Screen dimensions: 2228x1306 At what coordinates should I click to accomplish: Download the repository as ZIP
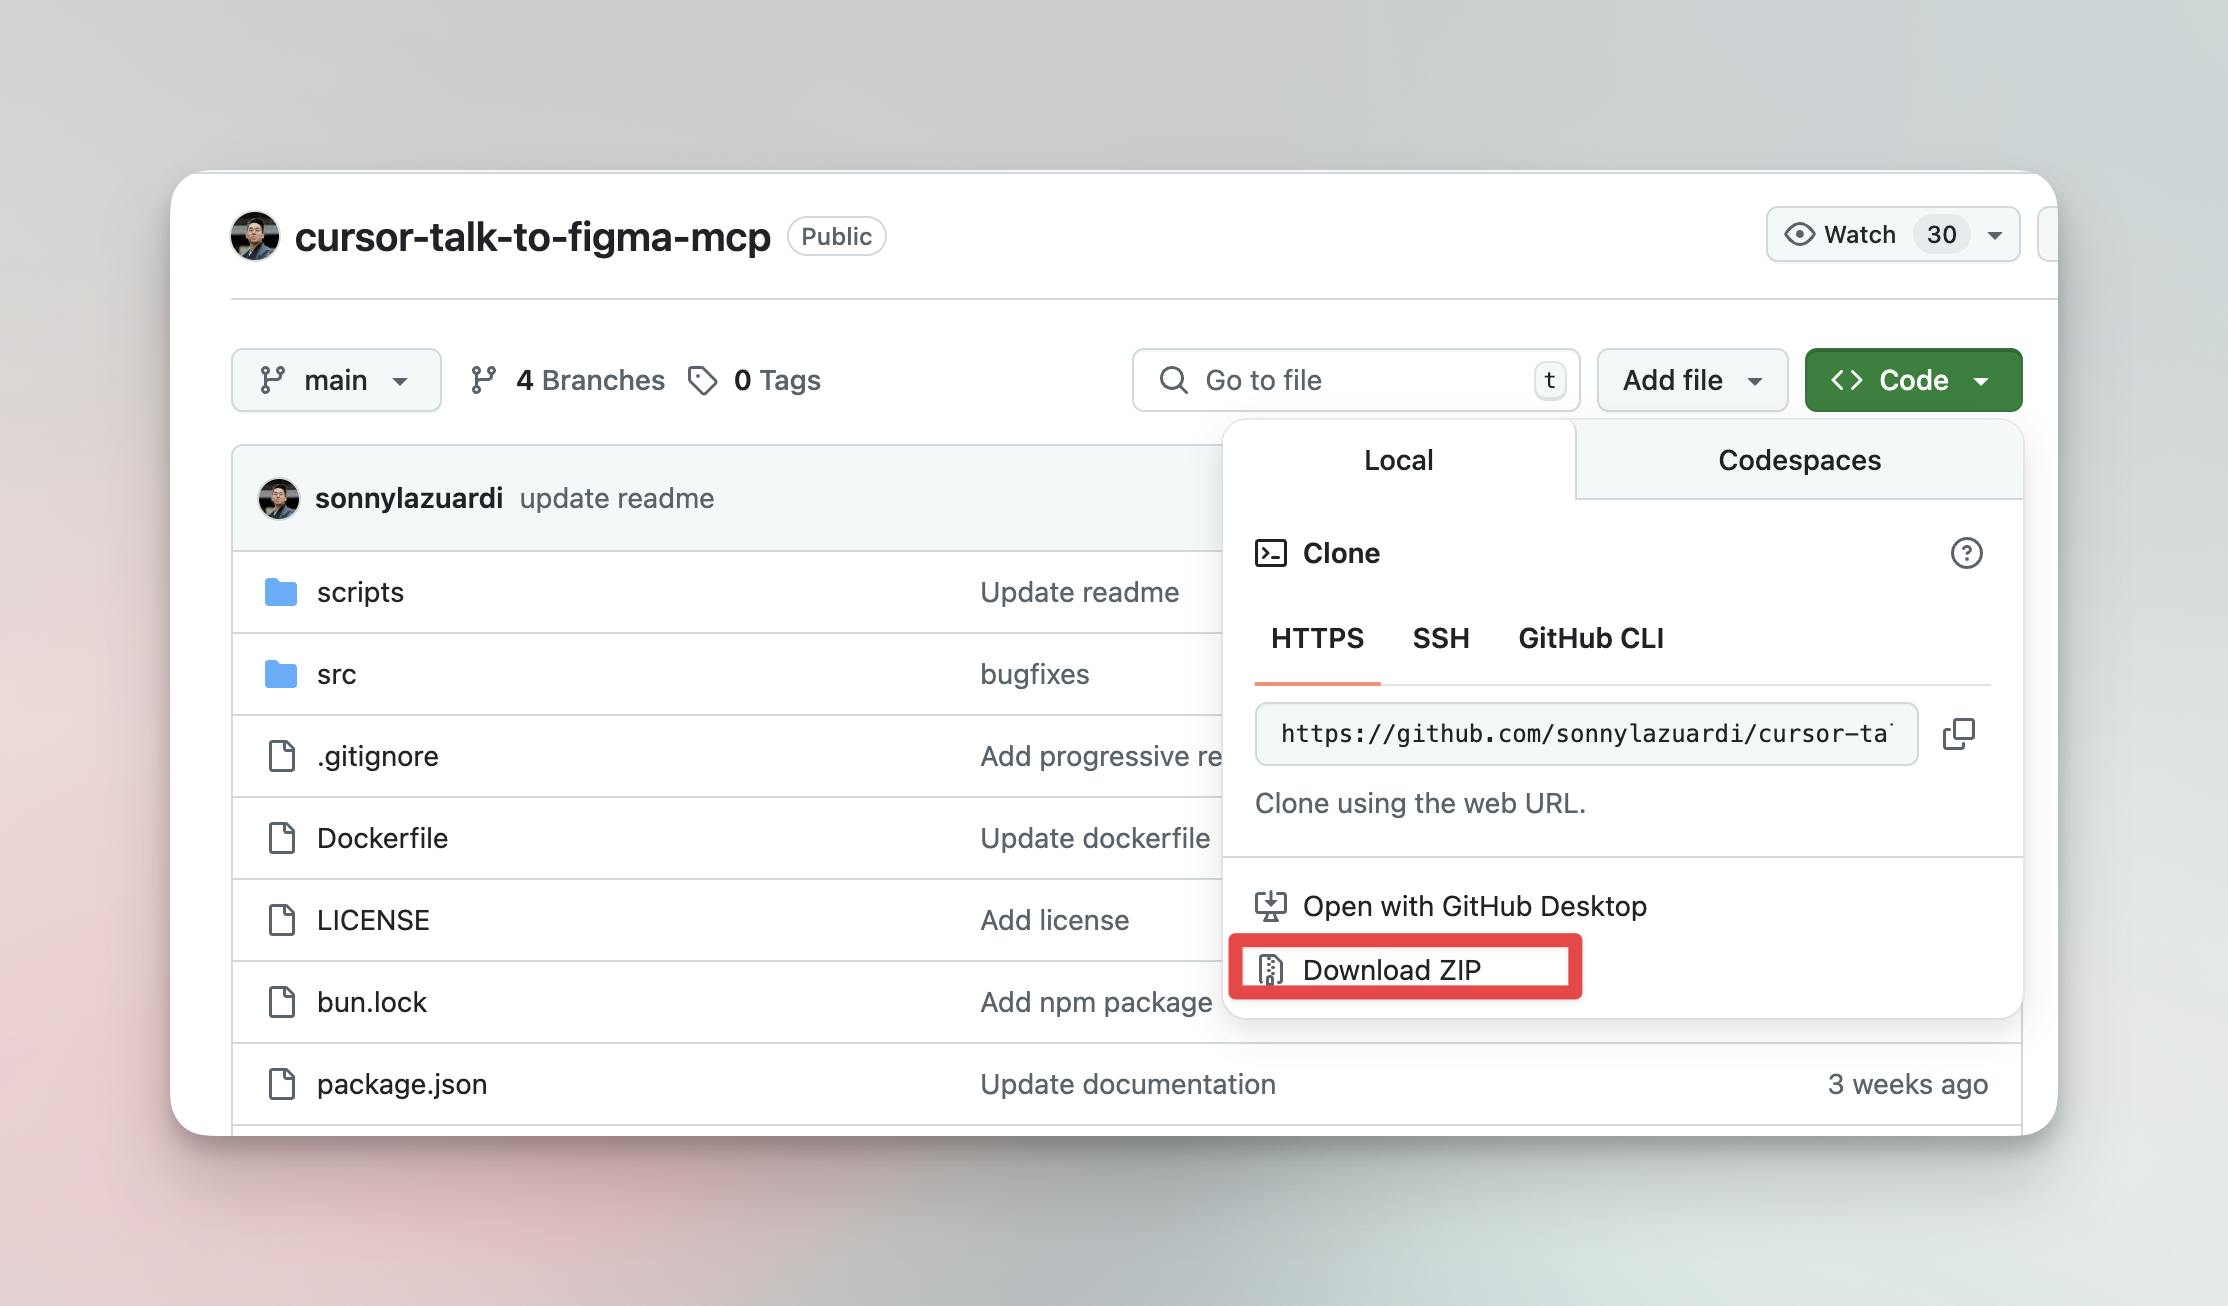pyautogui.click(x=1391, y=969)
